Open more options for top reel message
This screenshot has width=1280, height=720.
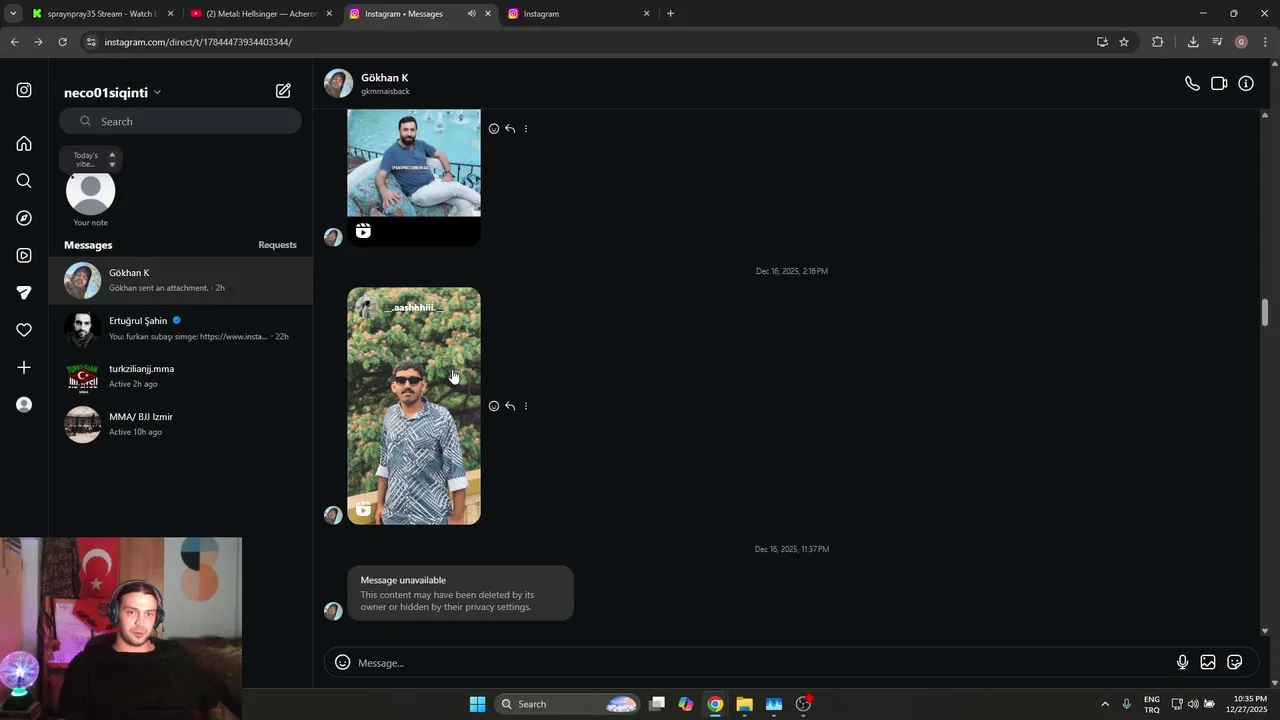526,129
